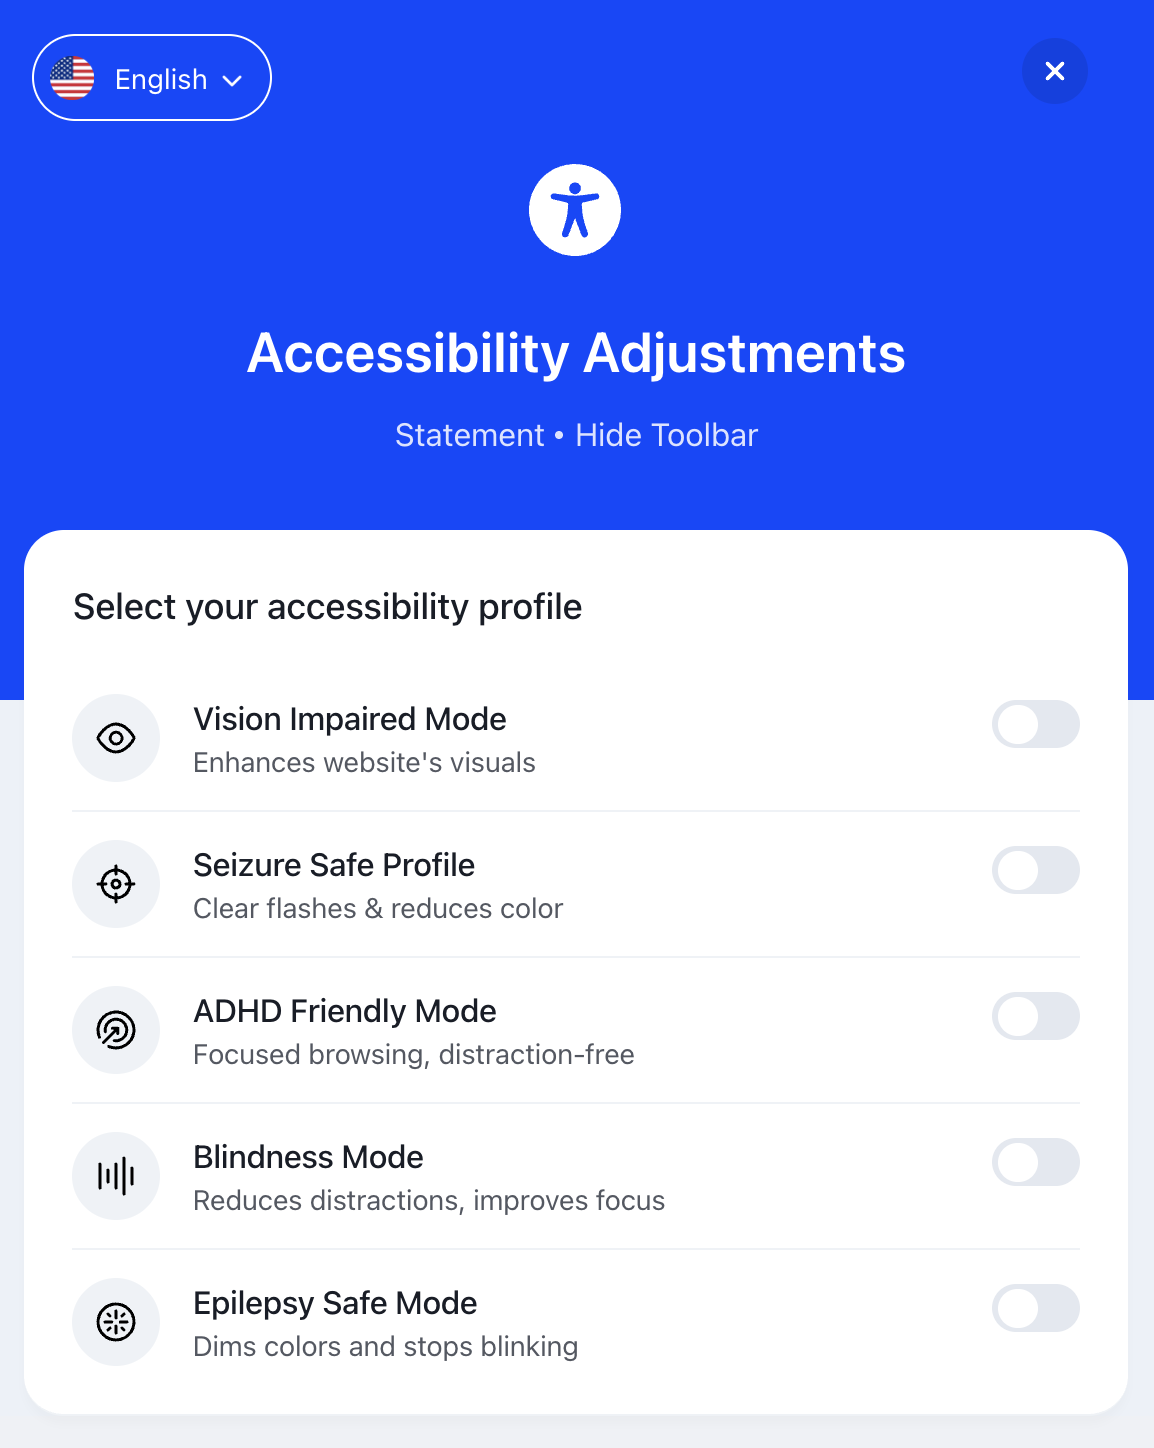This screenshot has height=1448, width=1154.
Task: Click the Accessibility Adjustments heading
Action: pos(576,353)
